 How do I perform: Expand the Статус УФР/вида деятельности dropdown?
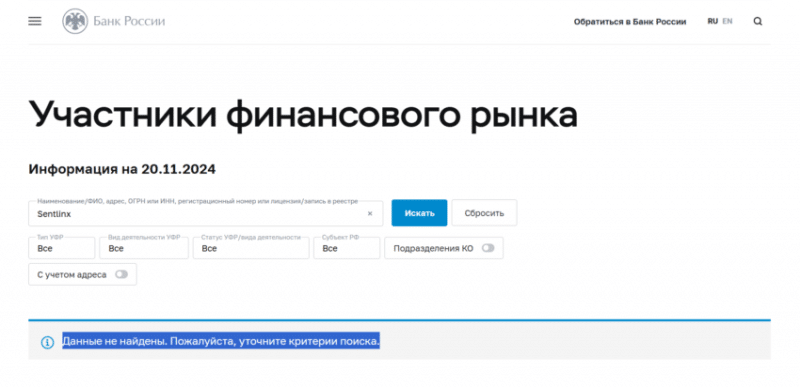coord(251,248)
